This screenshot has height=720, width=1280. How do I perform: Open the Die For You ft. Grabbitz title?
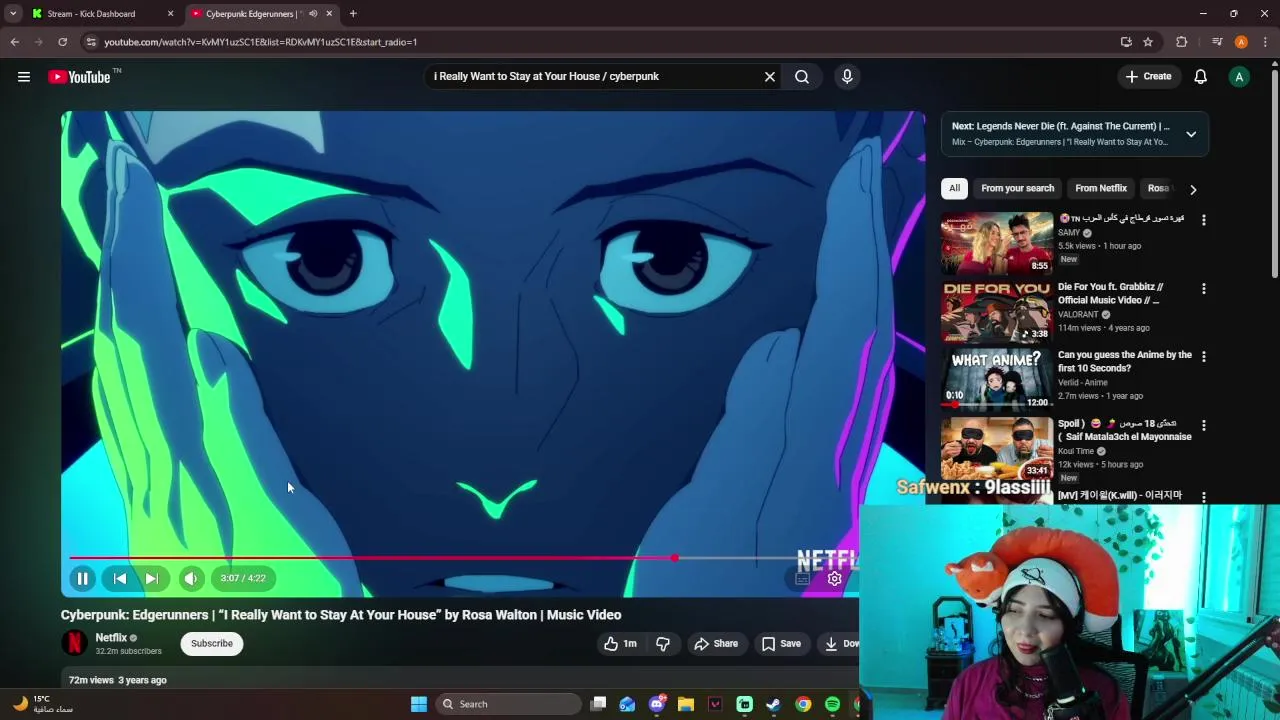tap(1110, 293)
